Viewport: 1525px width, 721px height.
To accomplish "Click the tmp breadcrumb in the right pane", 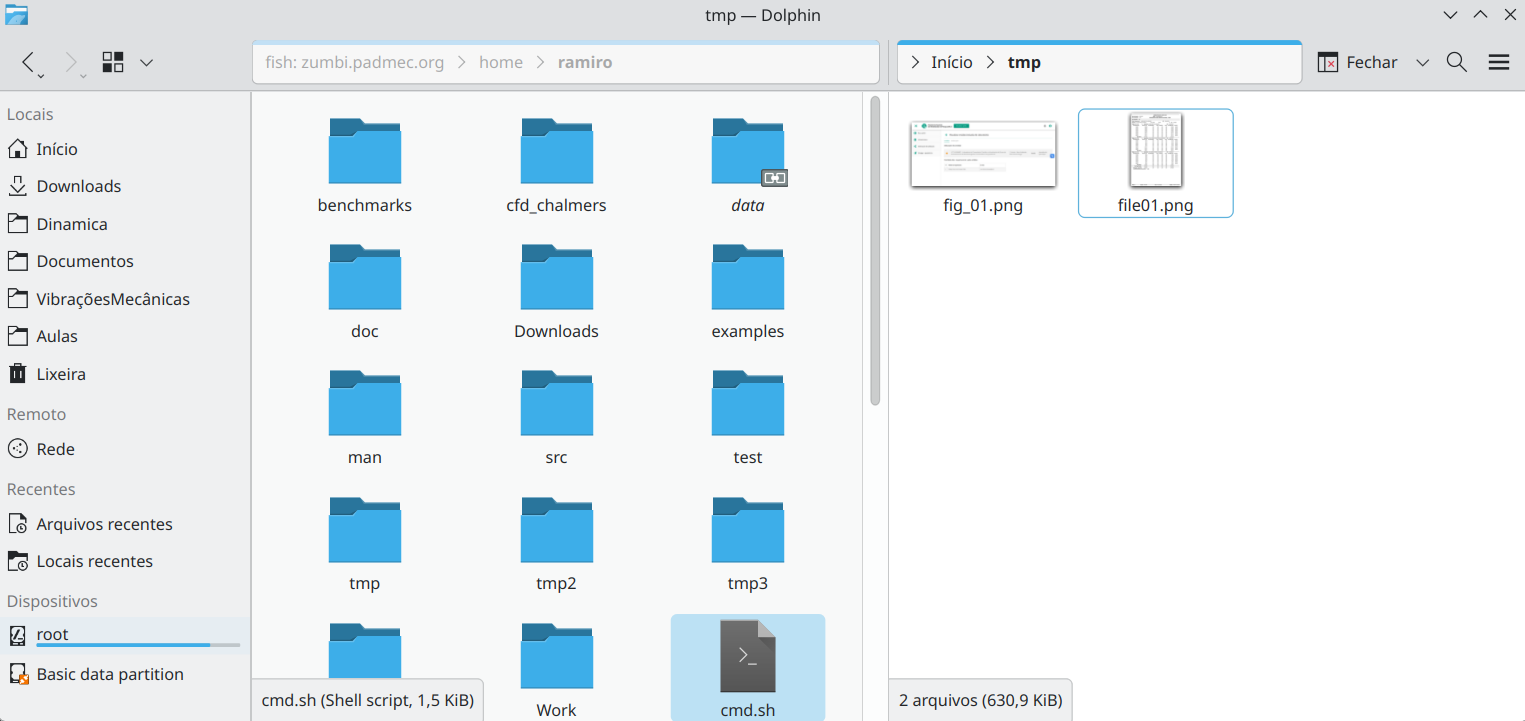I will click(1024, 62).
